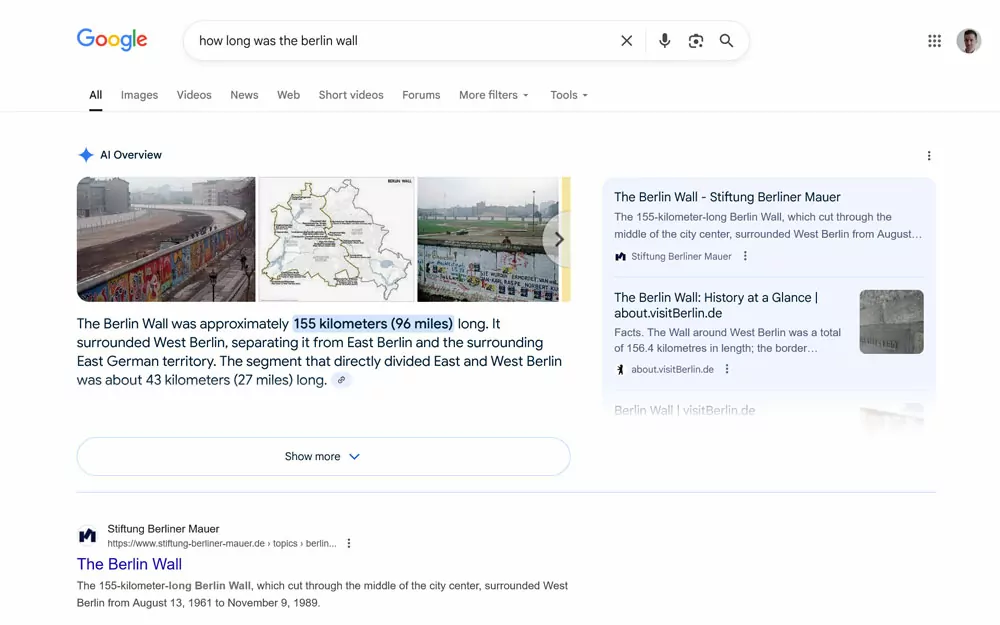Clear the search query using the X icon
The width and height of the screenshot is (1000, 625).
click(627, 40)
